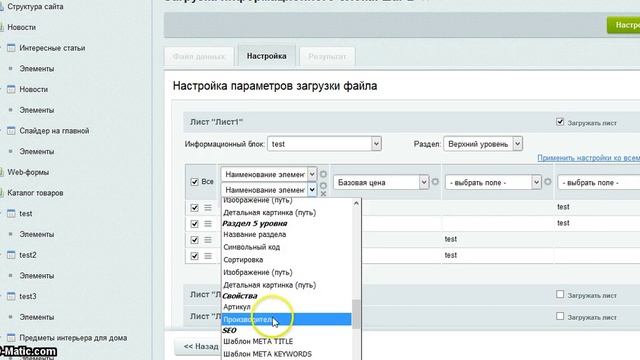Image resolution: width=640 pixels, height=360 pixels.
Task: Click the icon next to test in the sidebar
Action: coord(11,213)
